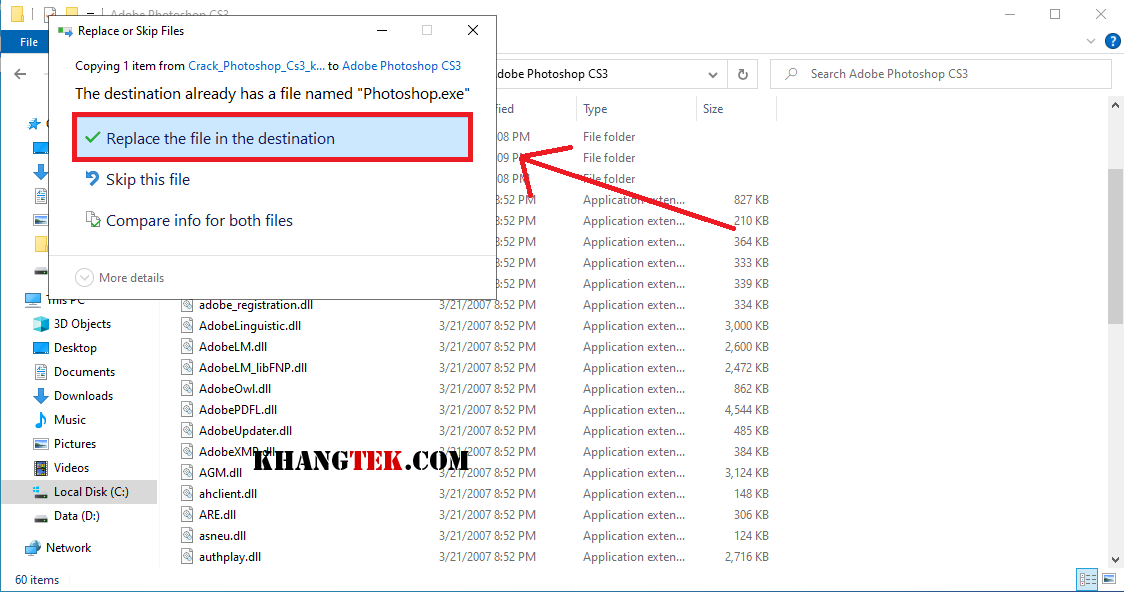Select the Data (D:) drive
1124x592 pixels.
[76, 516]
